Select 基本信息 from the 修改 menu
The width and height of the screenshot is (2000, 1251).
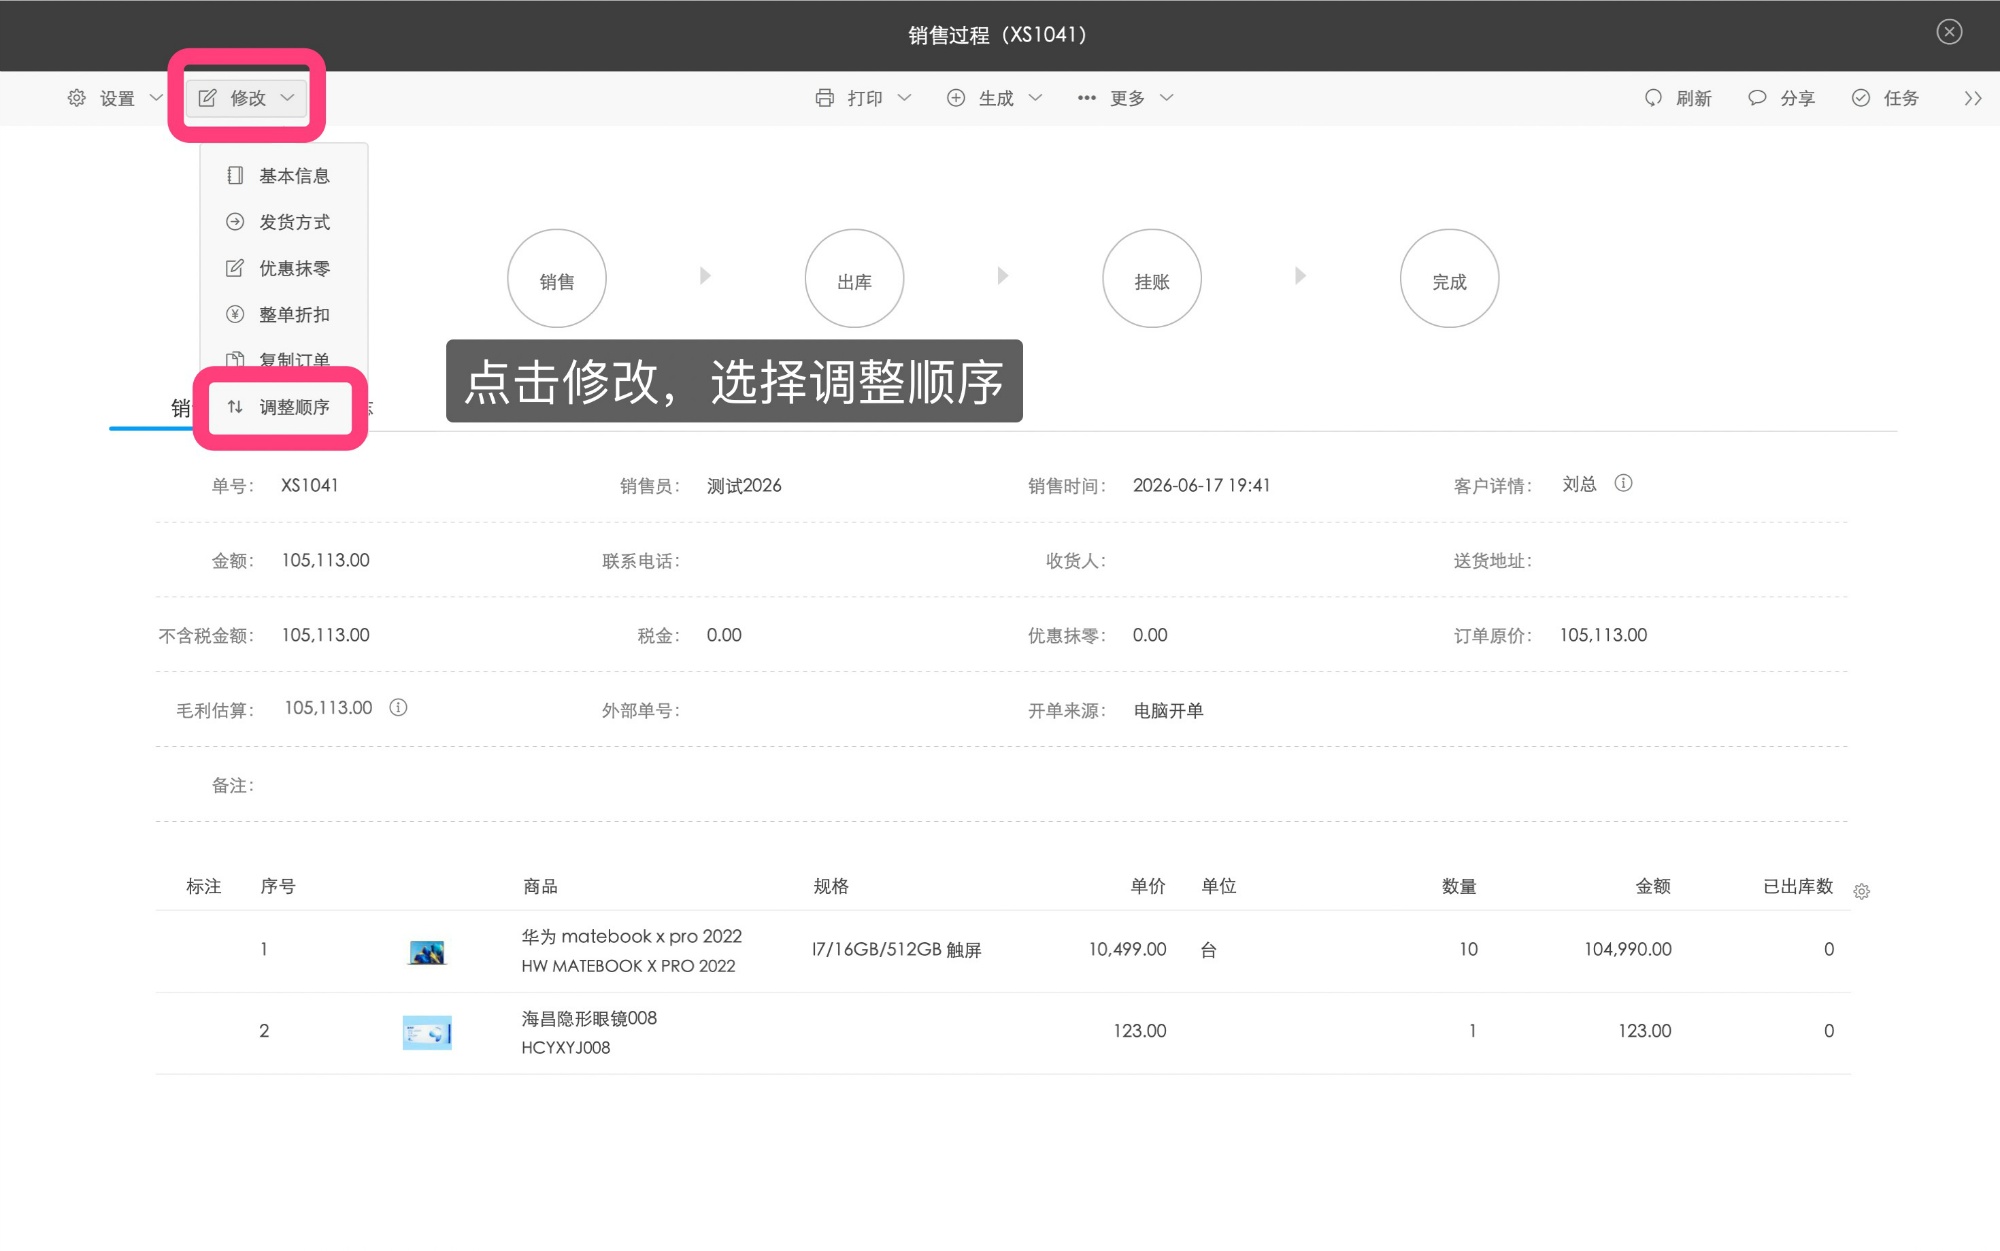click(x=284, y=176)
